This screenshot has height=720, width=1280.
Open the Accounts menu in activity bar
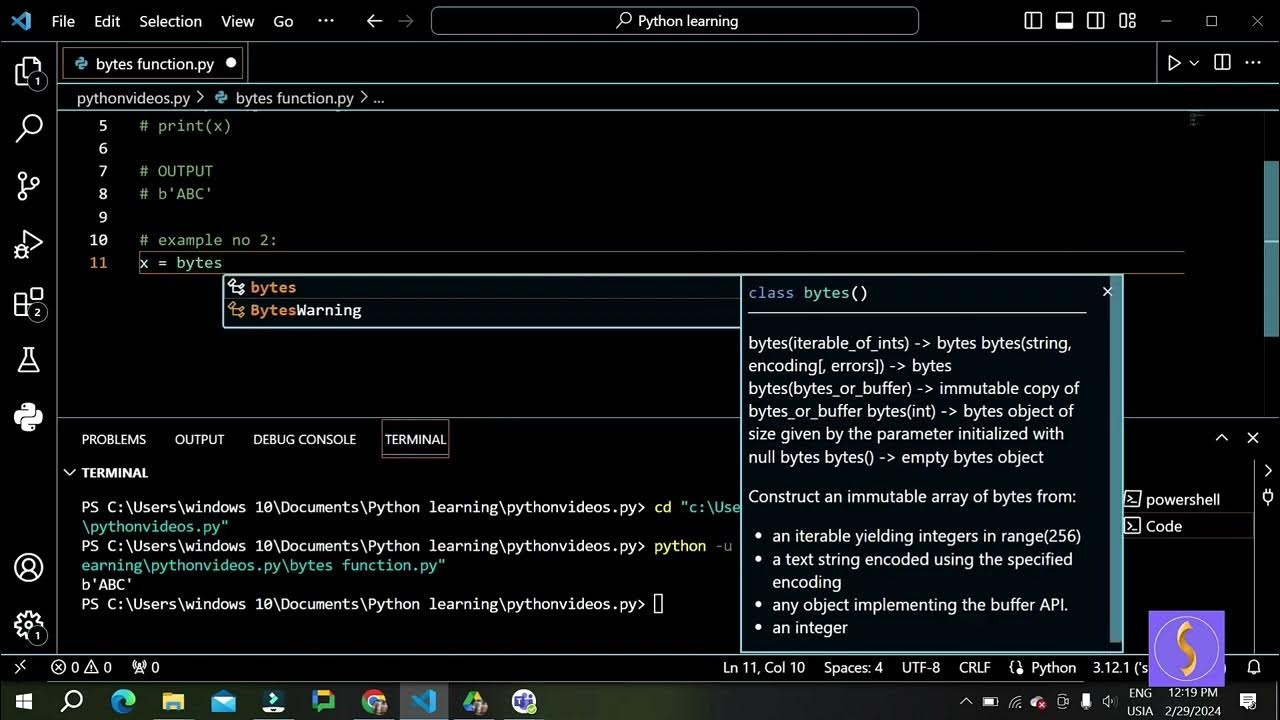(29, 568)
